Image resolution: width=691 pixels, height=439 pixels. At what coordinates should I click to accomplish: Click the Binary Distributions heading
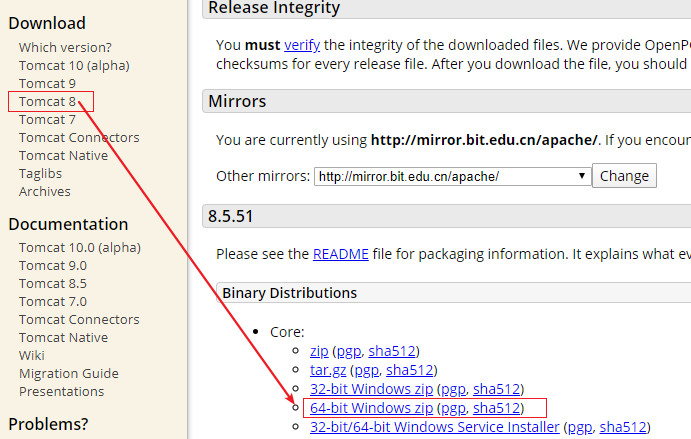[290, 293]
